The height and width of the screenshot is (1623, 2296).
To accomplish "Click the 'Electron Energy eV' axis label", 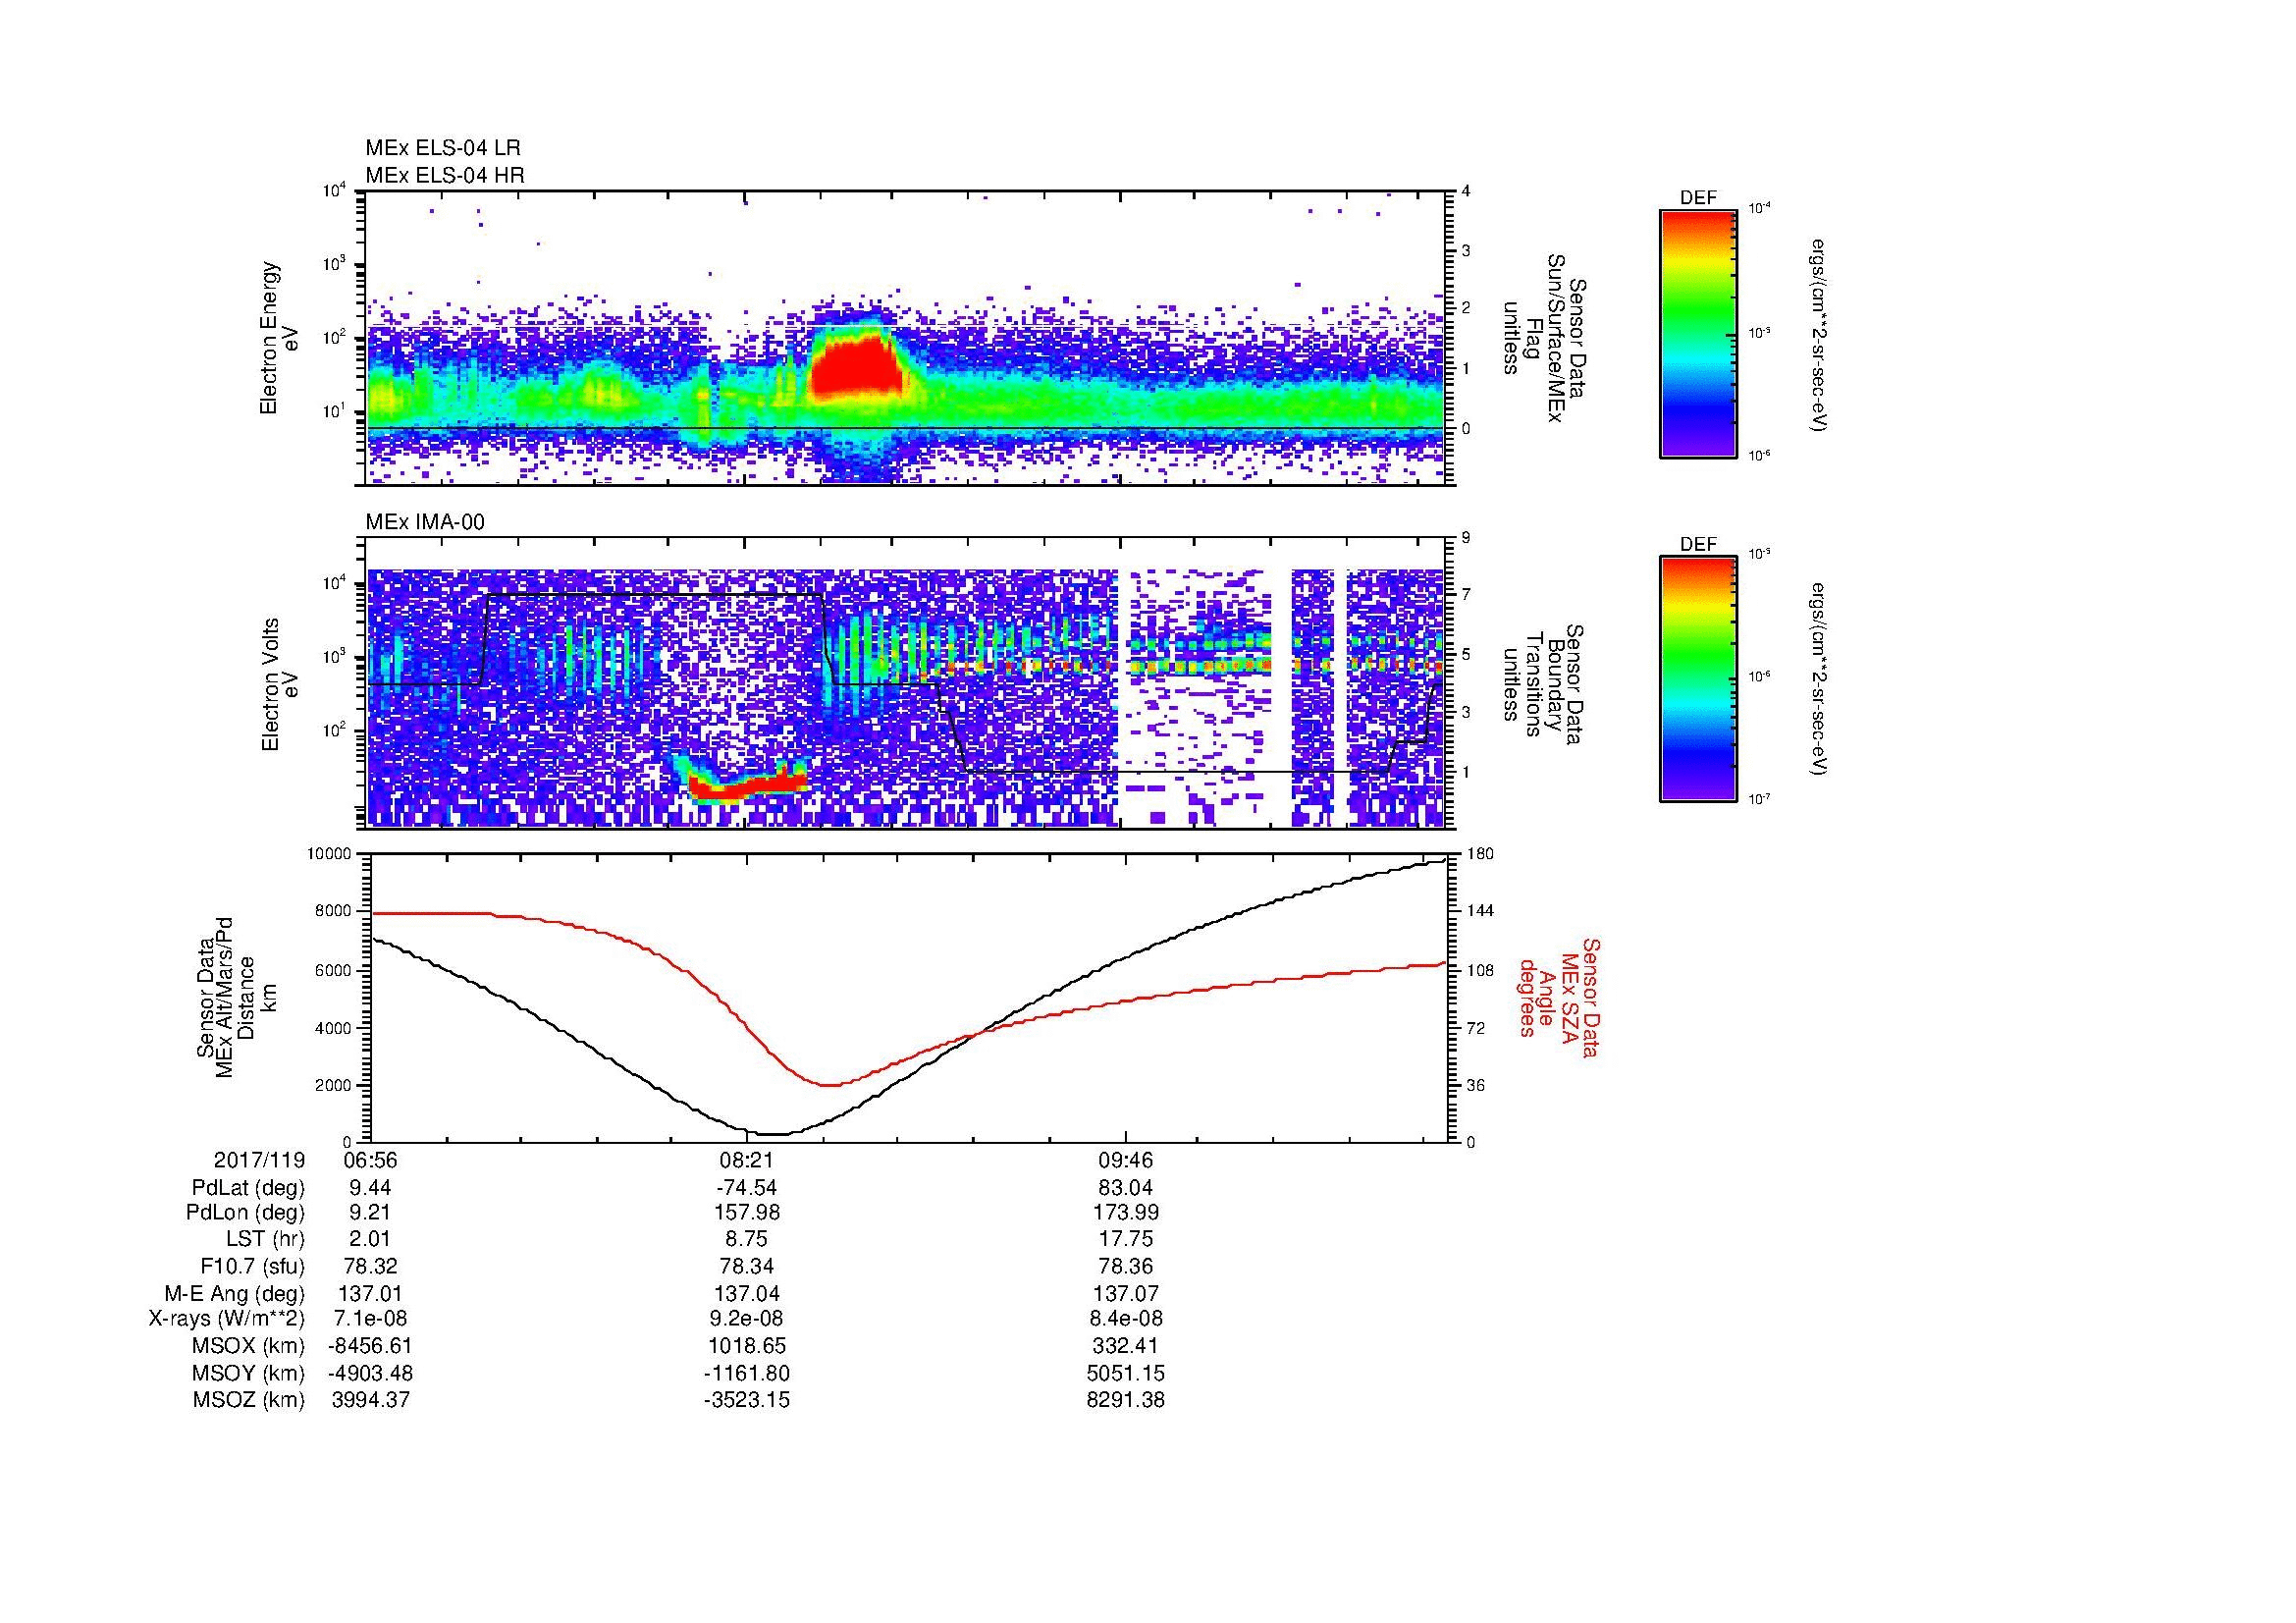I will click(279, 338).
